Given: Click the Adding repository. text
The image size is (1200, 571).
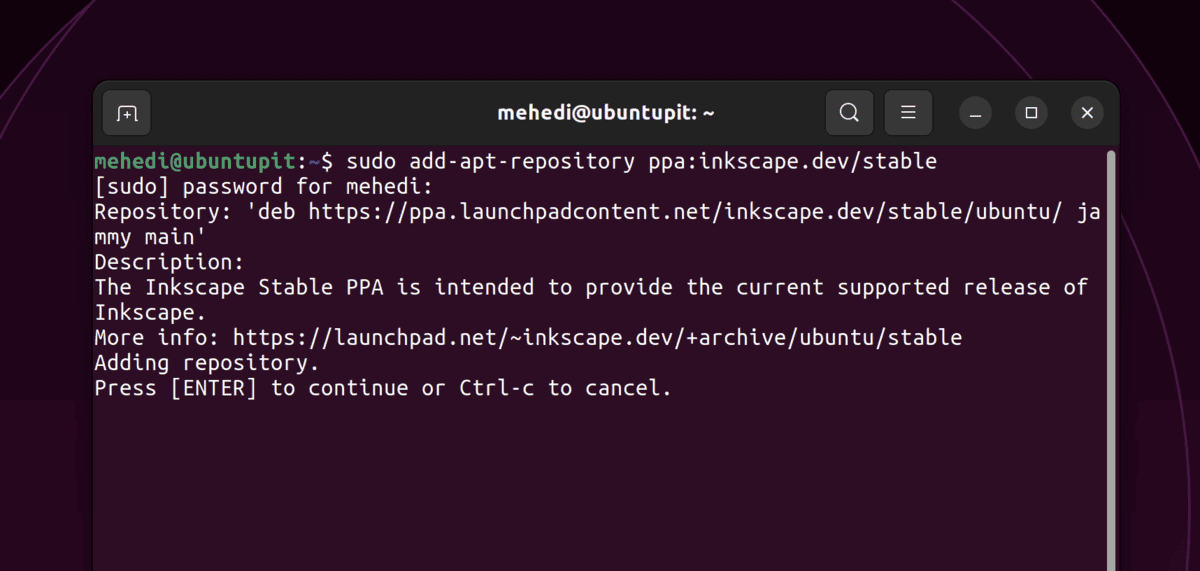Looking at the screenshot, I should coord(206,363).
